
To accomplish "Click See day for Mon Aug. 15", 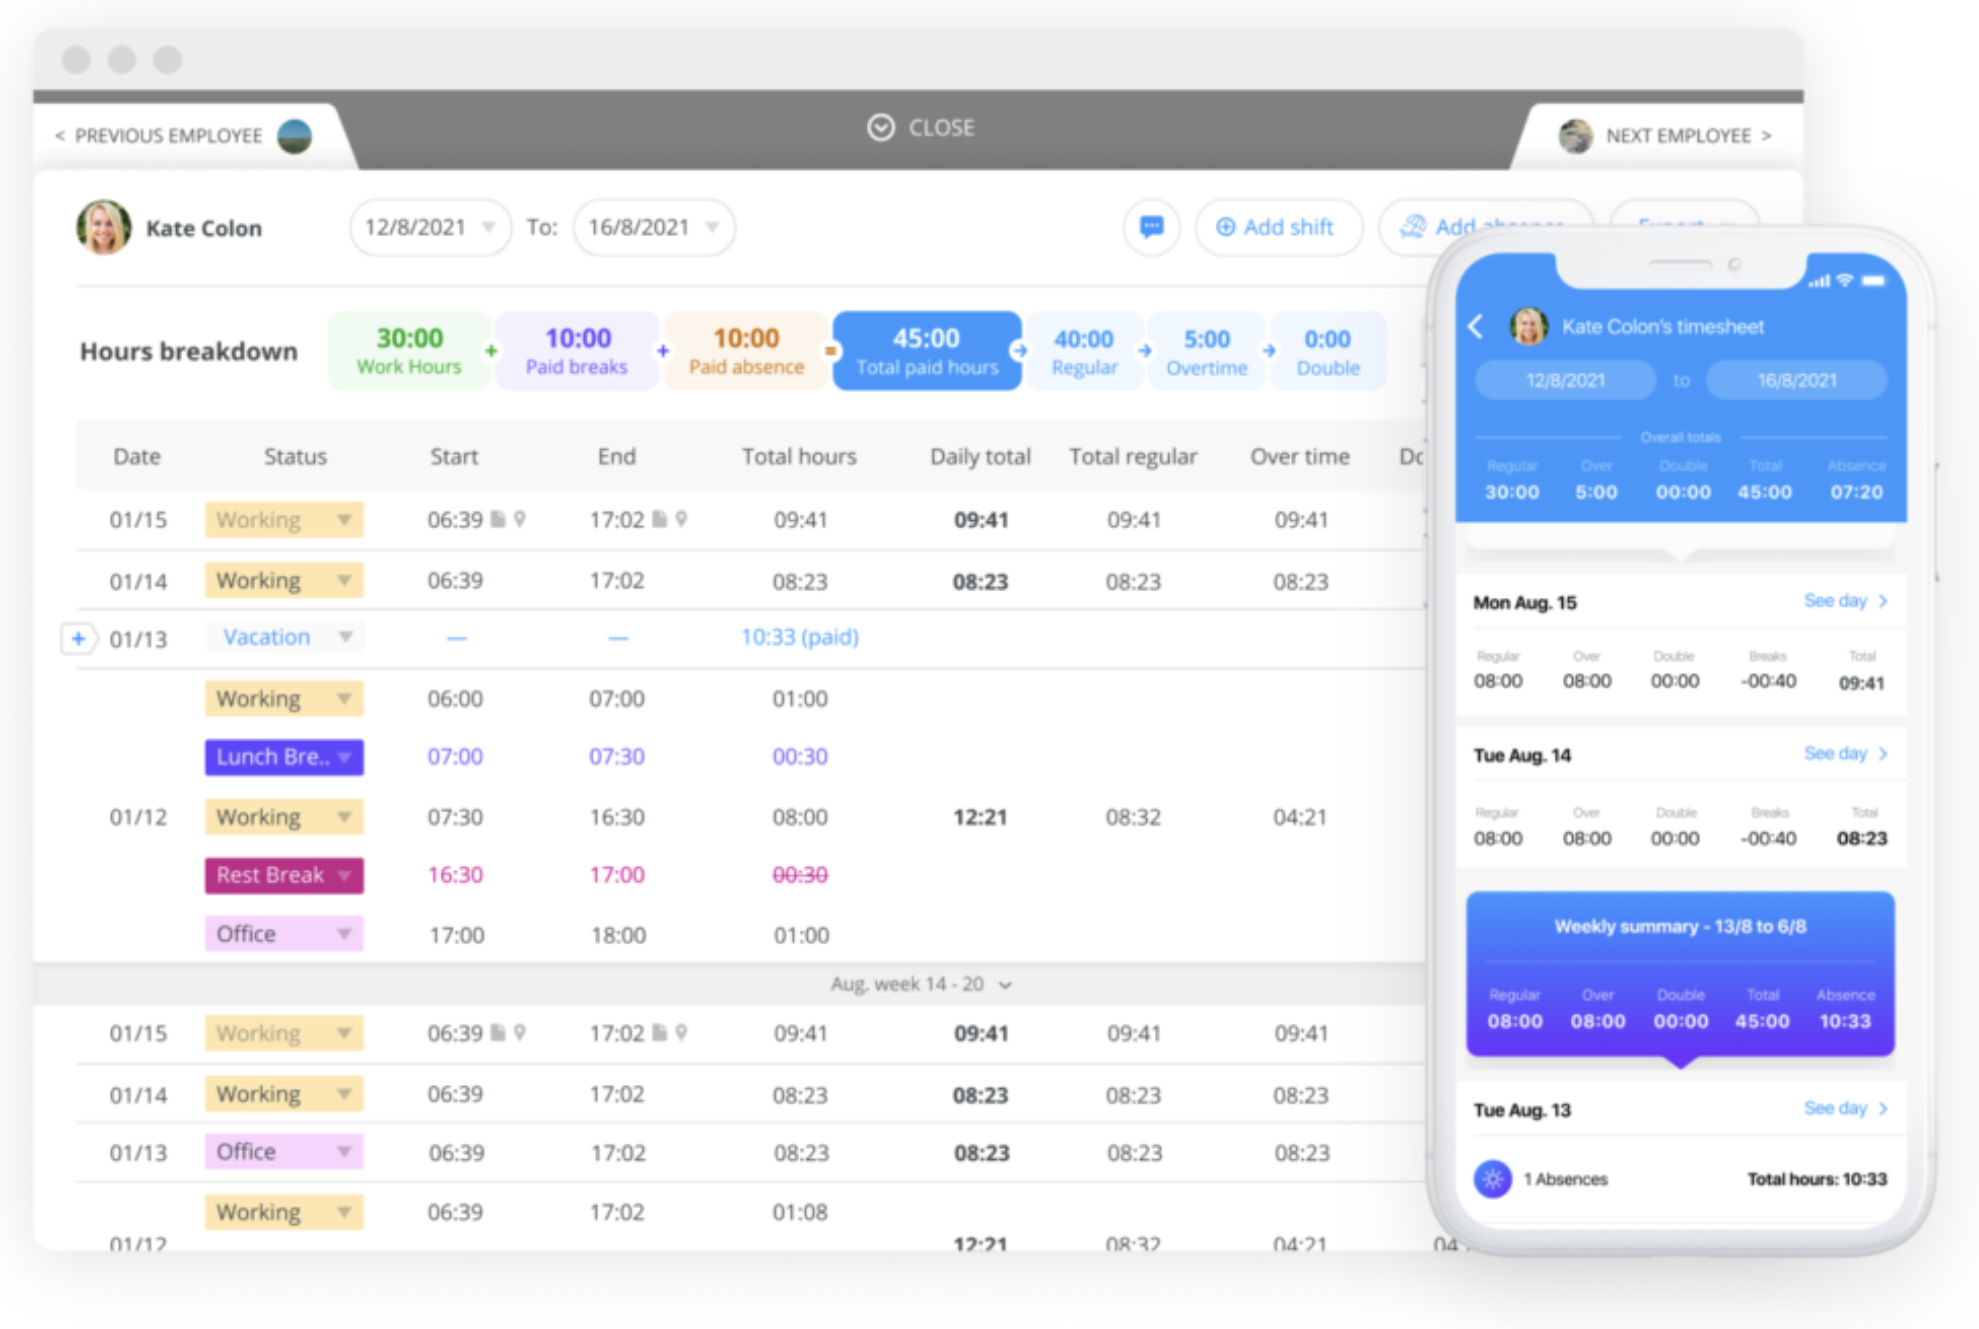I will [1840, 601].
